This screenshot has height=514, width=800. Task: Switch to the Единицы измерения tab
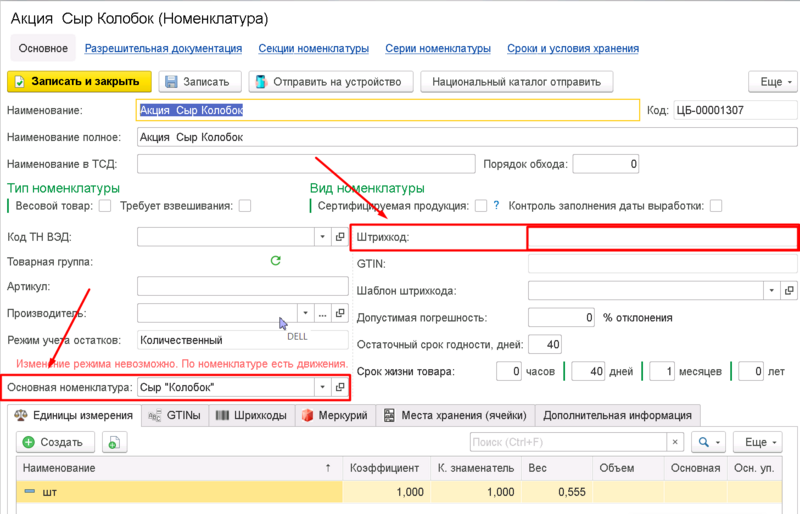click(74, 415)
